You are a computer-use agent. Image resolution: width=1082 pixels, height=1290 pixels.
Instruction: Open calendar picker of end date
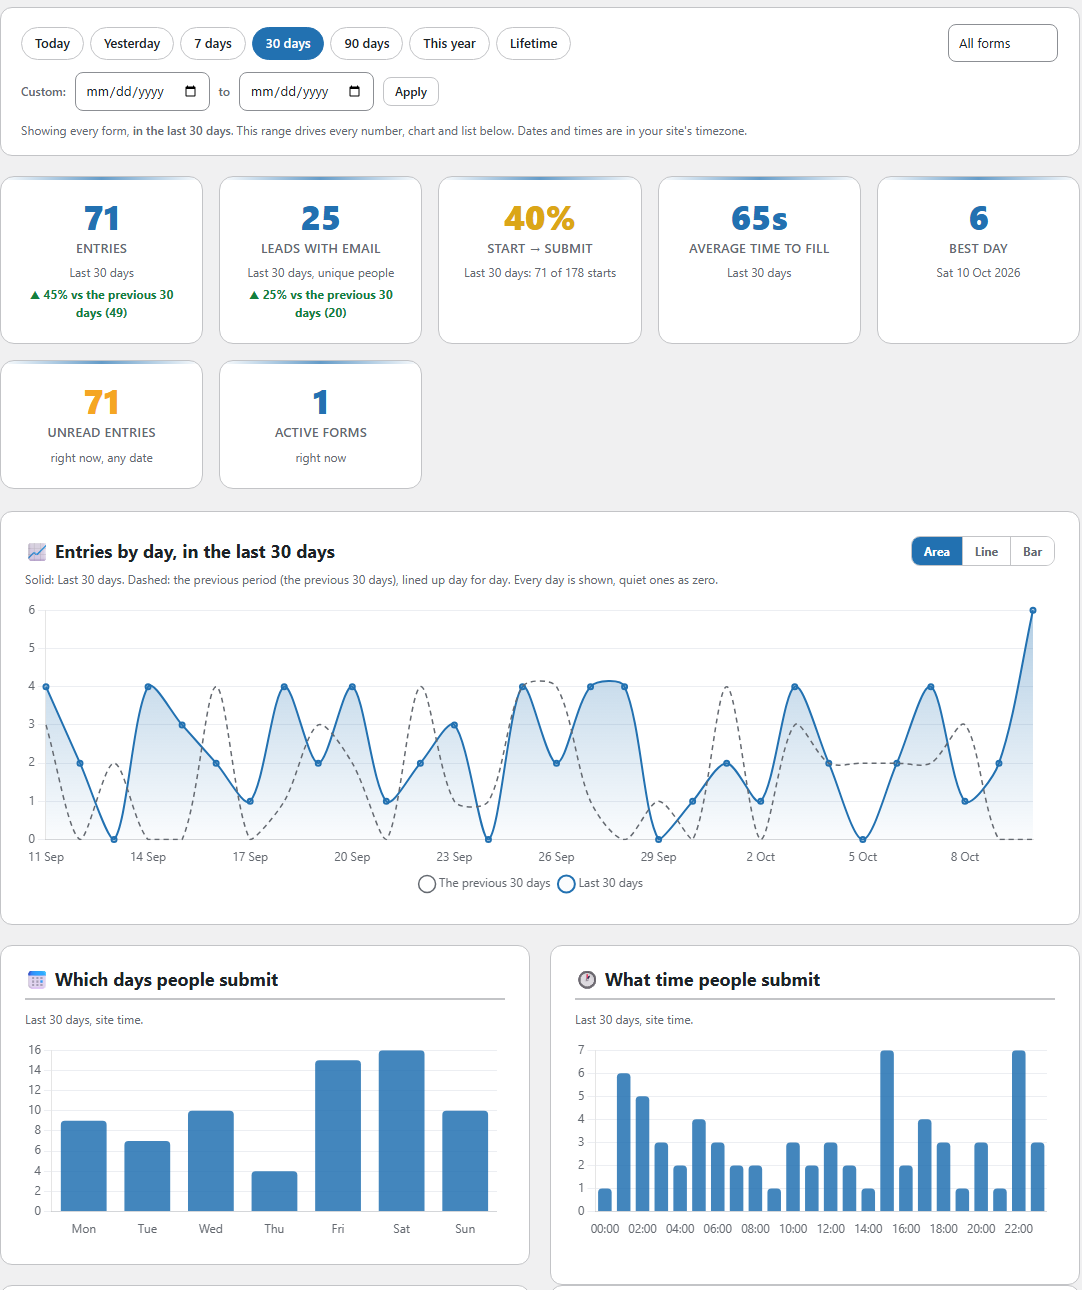coord(355,91)
